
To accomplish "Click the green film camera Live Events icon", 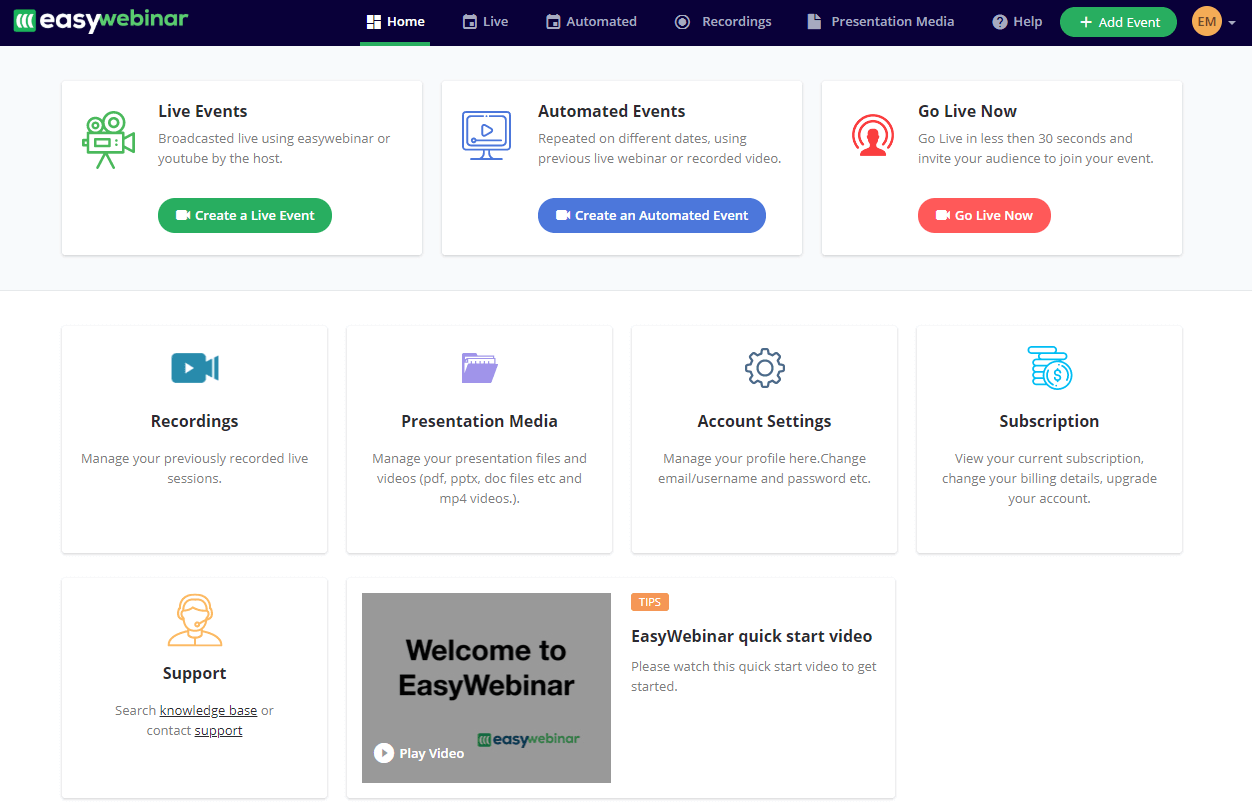I will click(108, 140).
